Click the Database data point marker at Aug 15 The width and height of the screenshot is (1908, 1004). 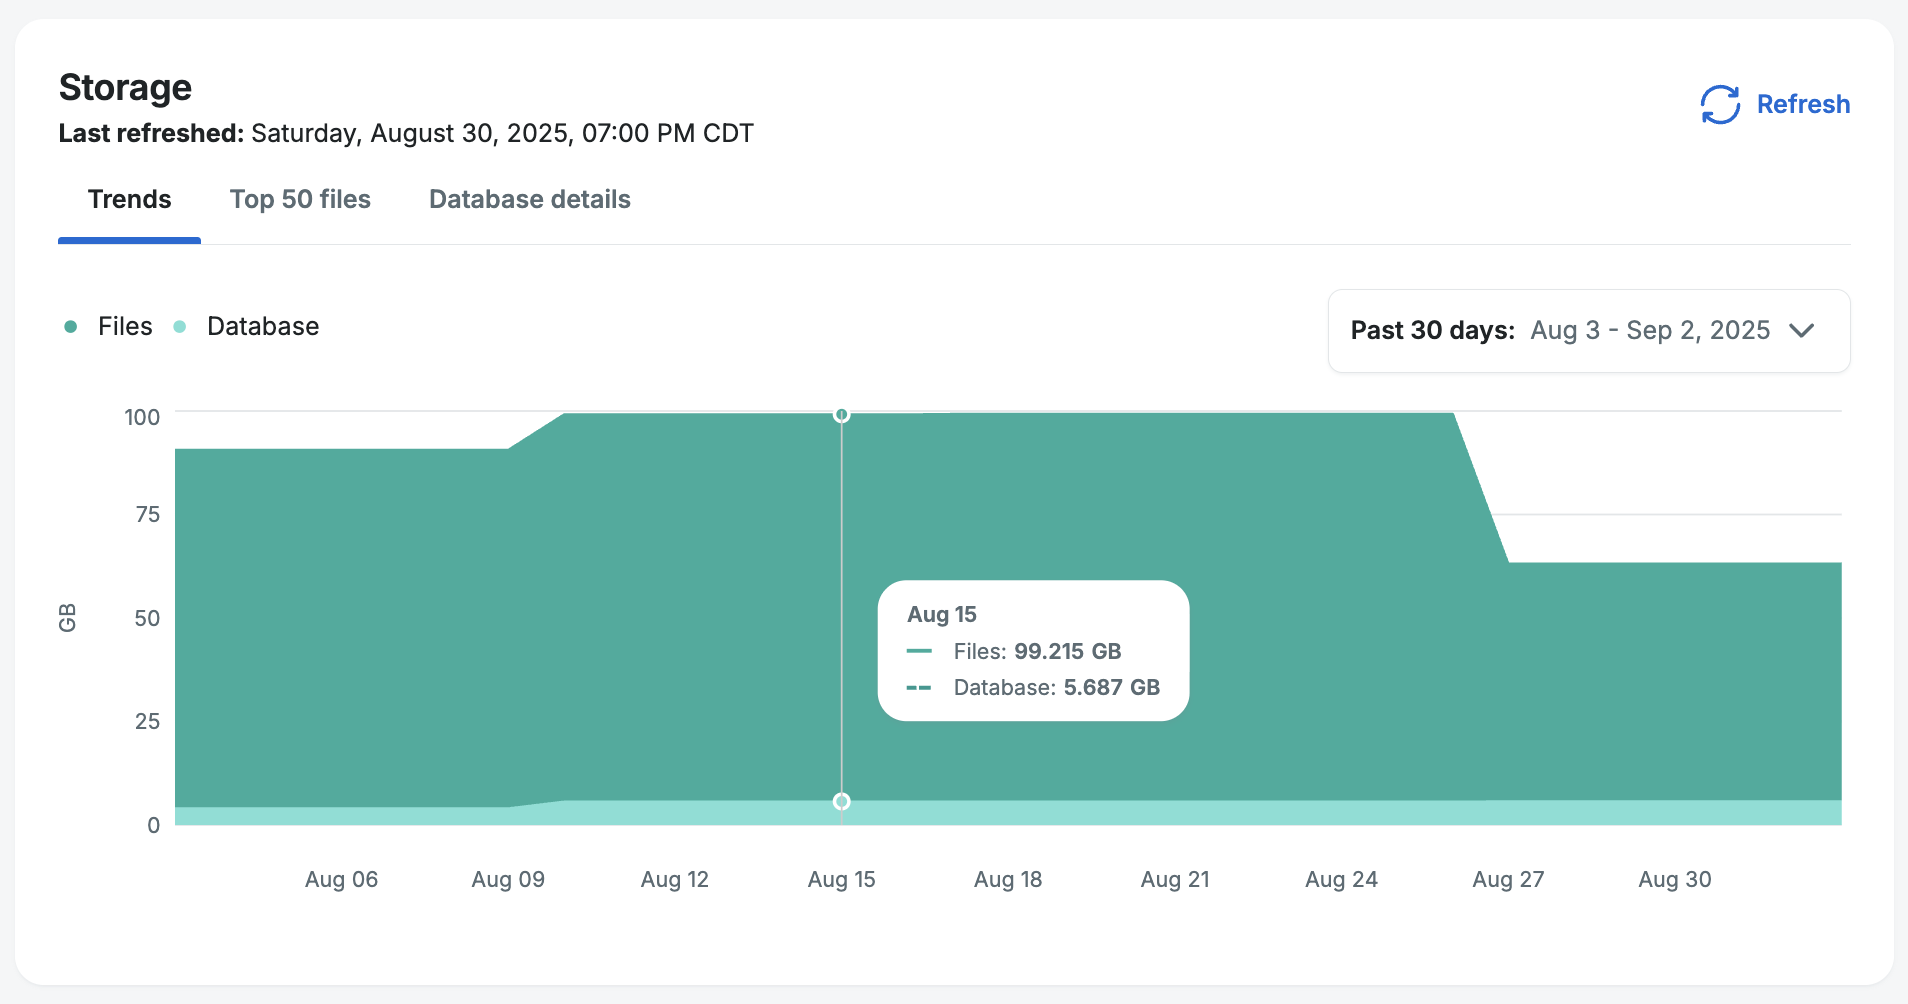click(842, 802)
